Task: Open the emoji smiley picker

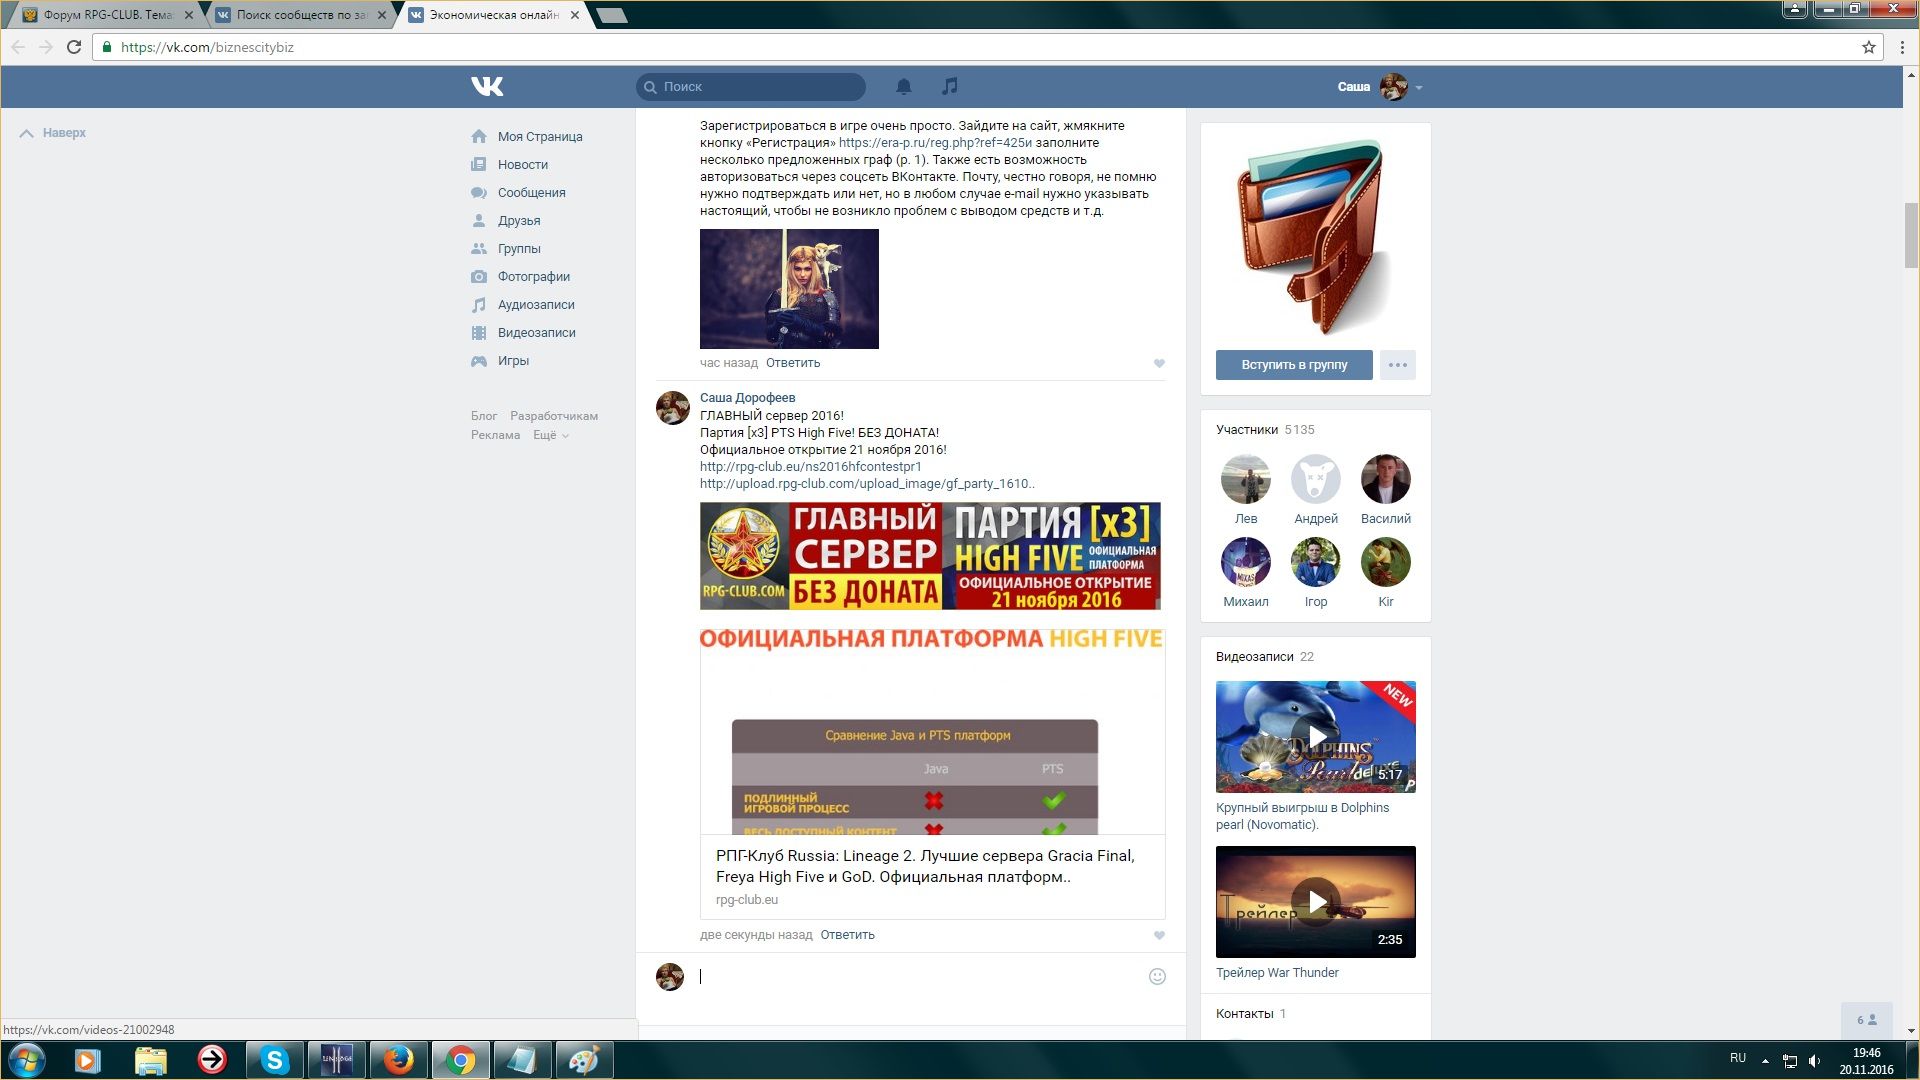Action: click(1157, 977)
